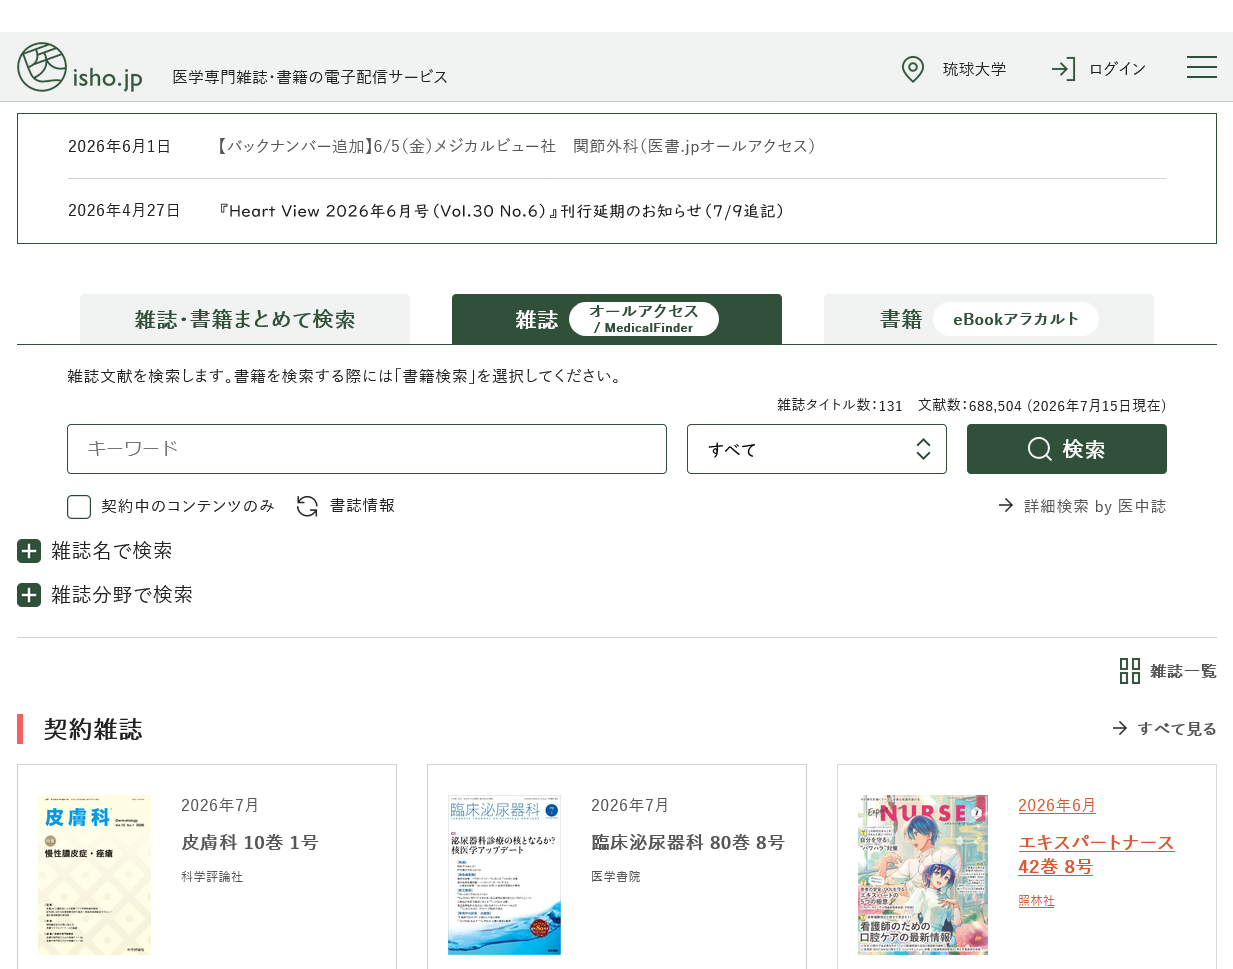
Task: Open 皮膚科 cover thumbnail
Action: 94,875
